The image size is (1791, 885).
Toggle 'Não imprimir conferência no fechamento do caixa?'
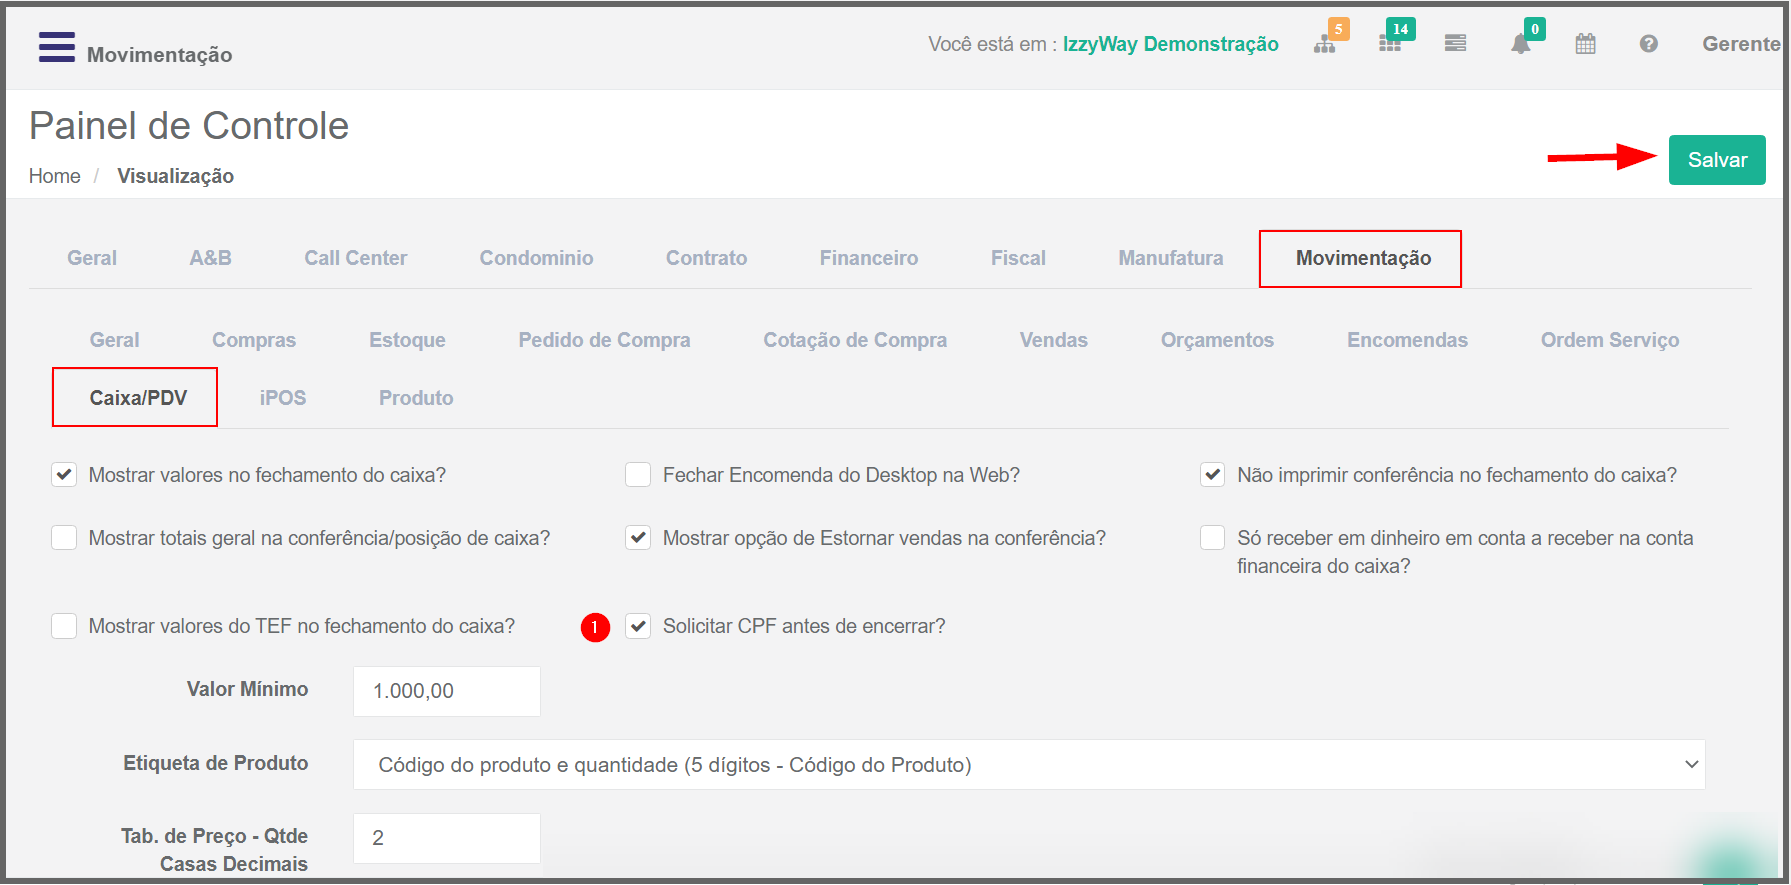(x=1212, y=475)
